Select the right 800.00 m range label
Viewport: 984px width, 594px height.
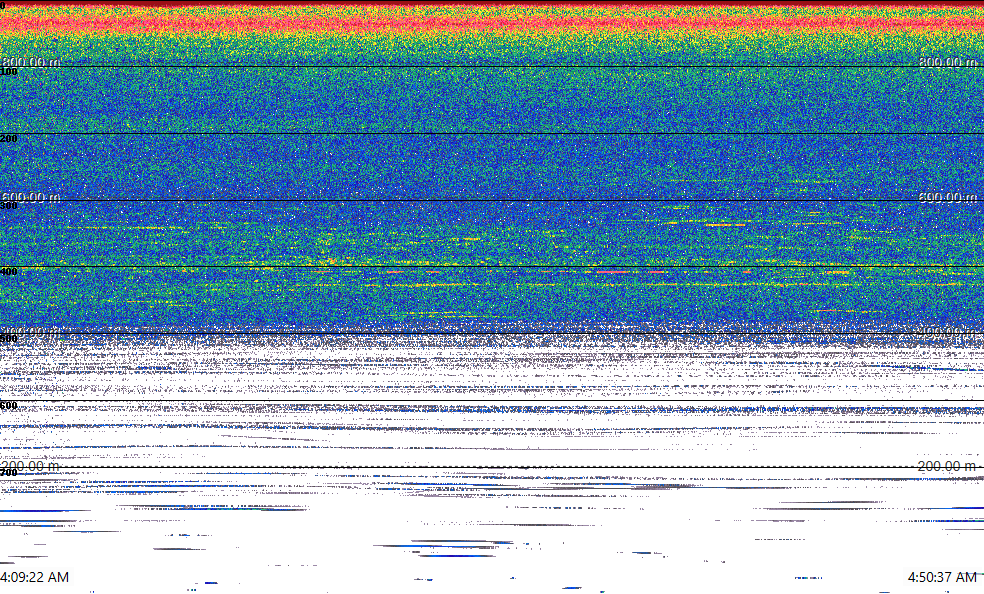[948, 61]
